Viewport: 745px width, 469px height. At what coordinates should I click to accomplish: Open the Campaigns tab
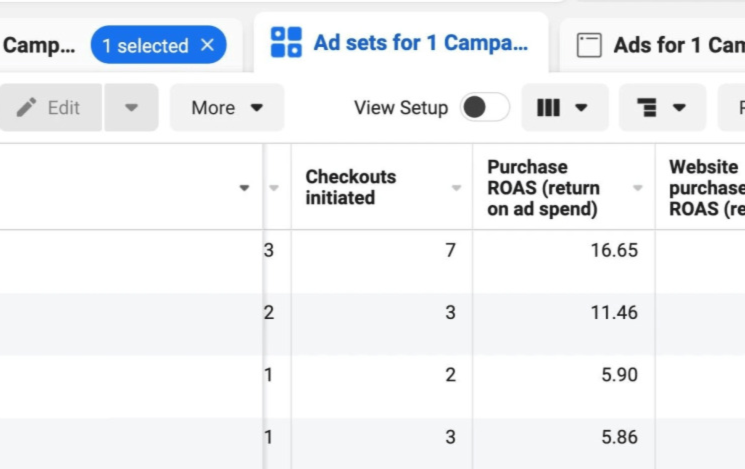[38, 45]
